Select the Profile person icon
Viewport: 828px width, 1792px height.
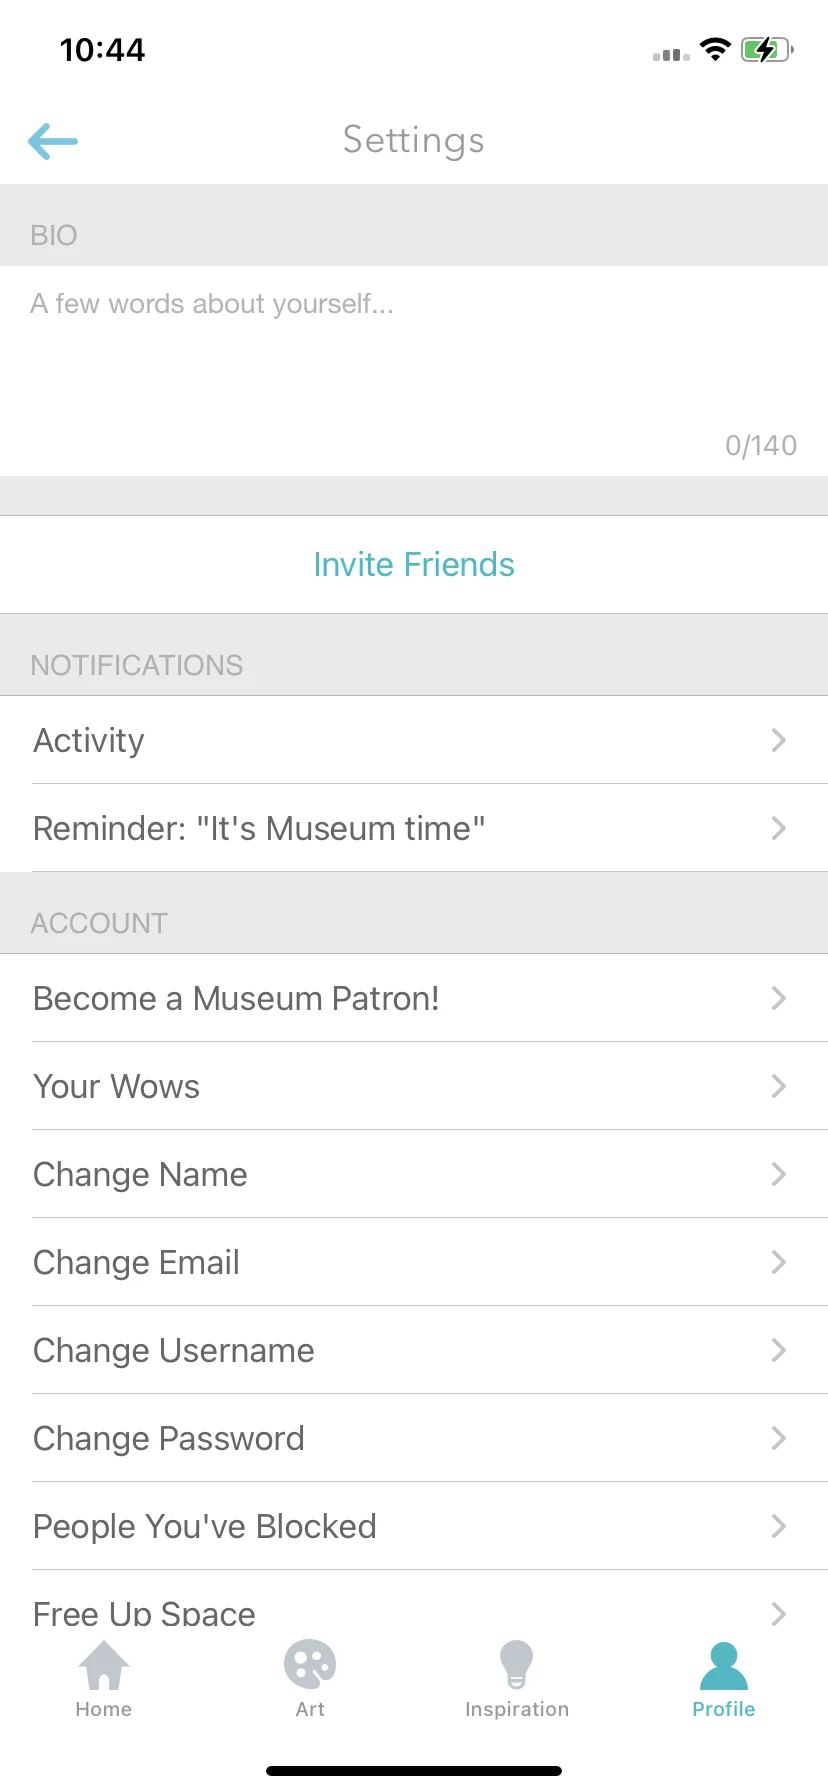click(x=724, y=1666)
